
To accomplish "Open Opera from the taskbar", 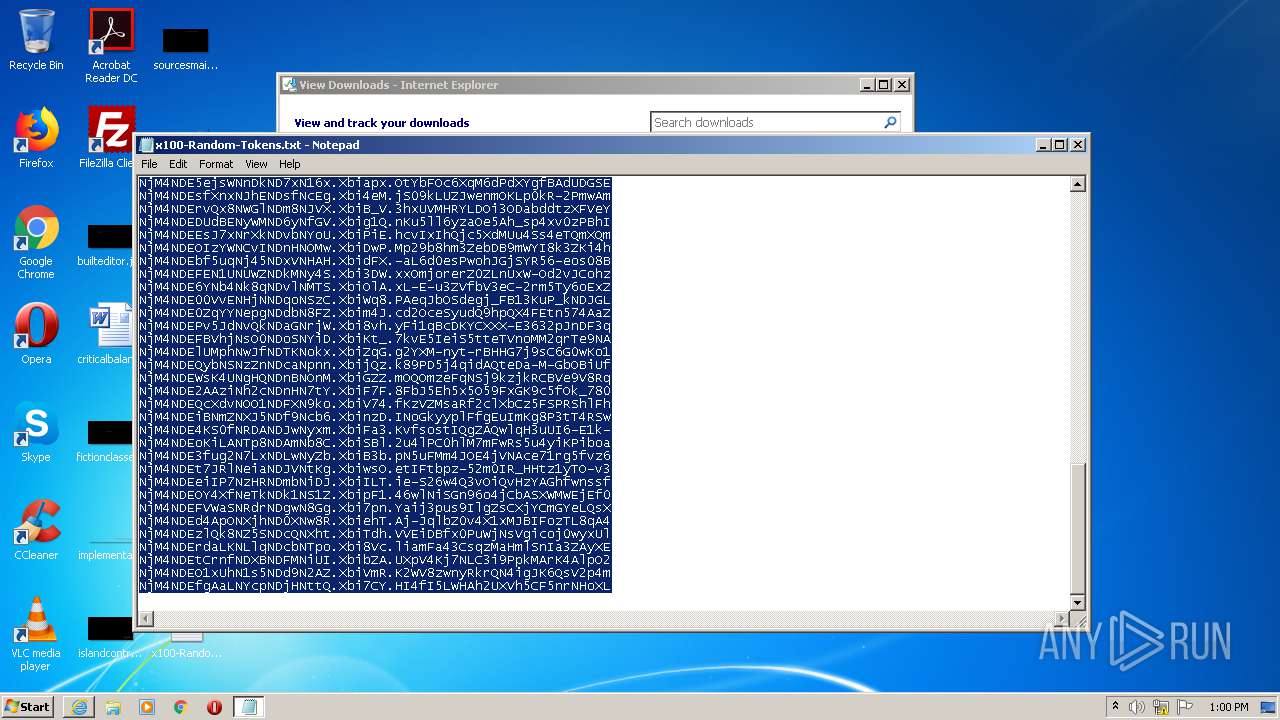I will [x=214, y=707].
